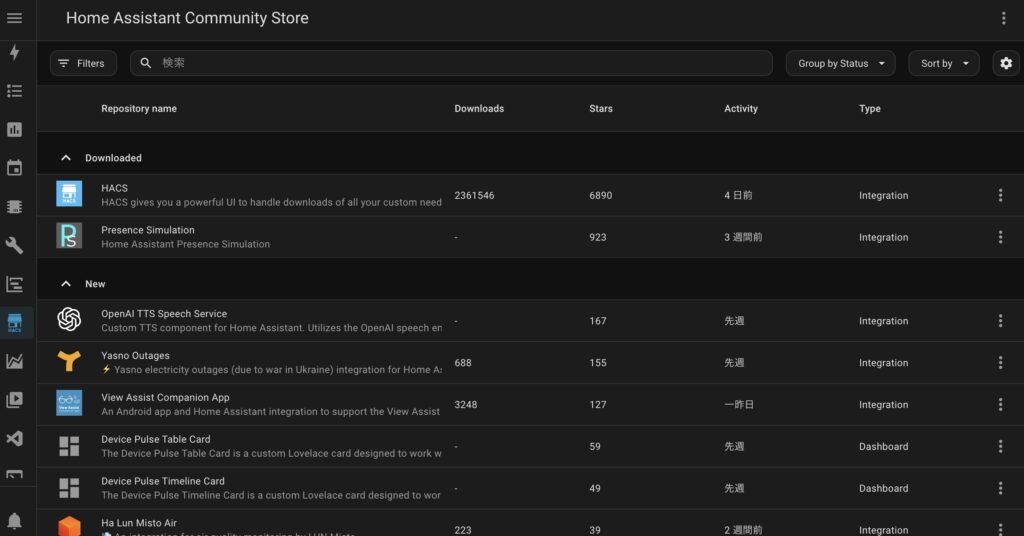Open the Media play icon in sidebar

tap(14, 400)
